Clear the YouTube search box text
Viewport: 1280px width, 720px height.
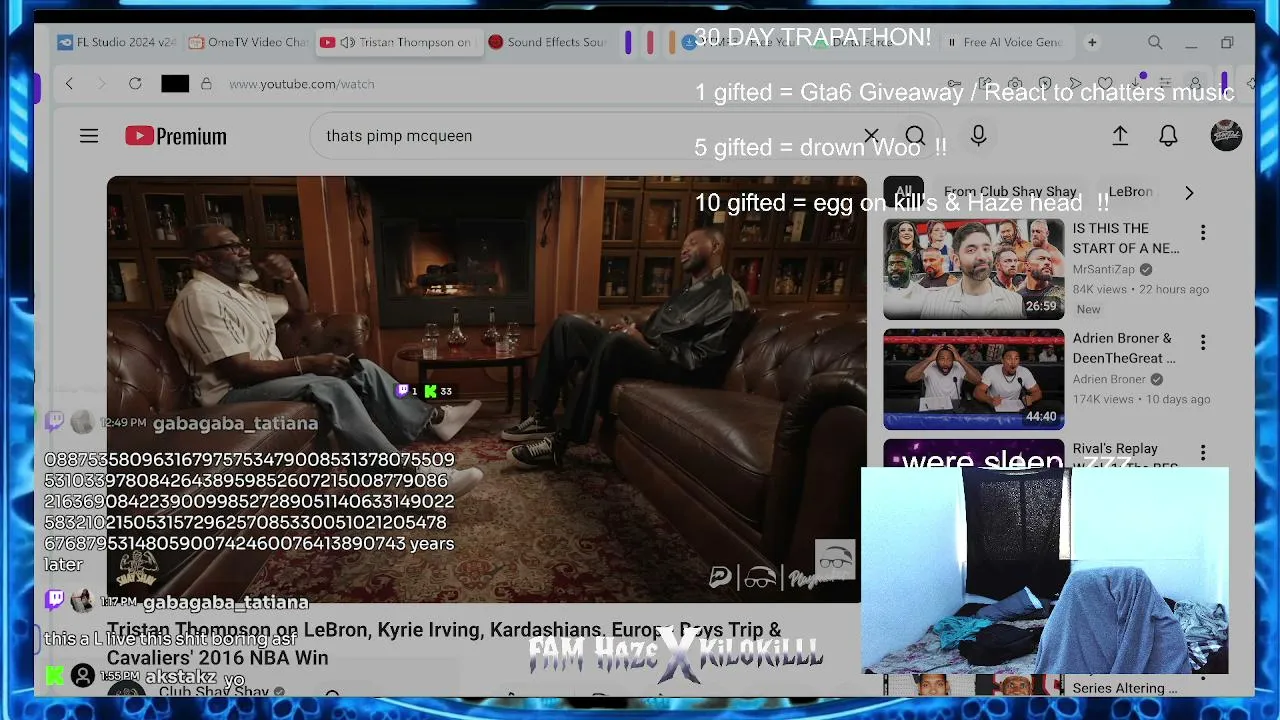pos(871,136)
